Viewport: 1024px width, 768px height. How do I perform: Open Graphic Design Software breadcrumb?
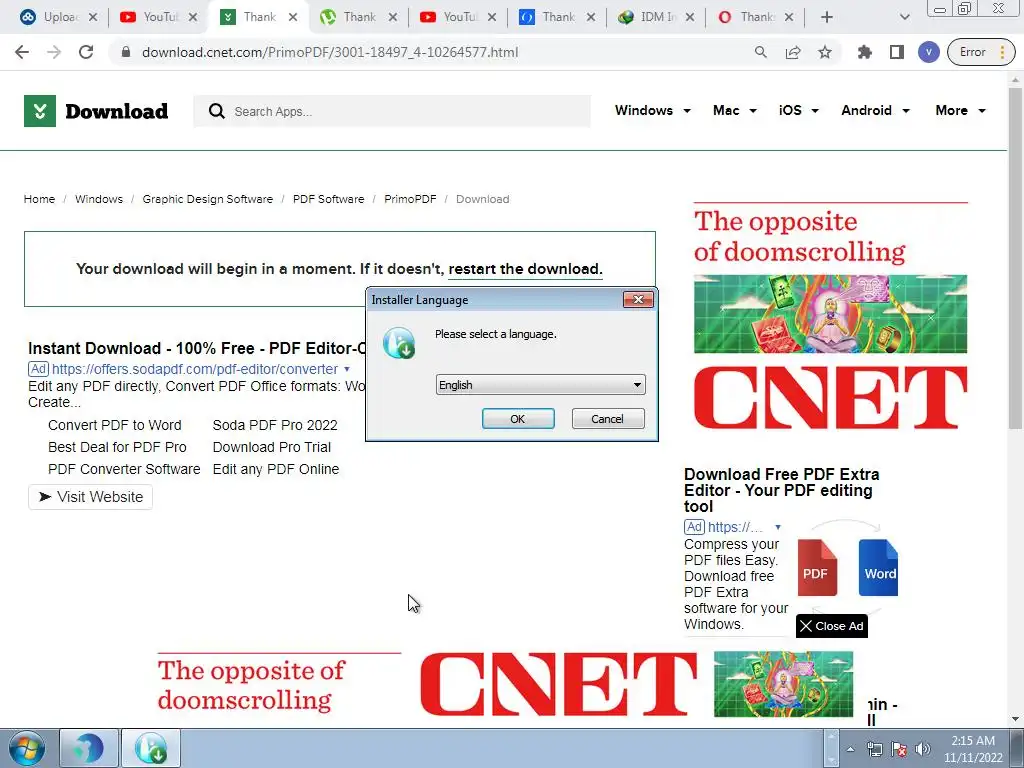pyautogui.click(x=208, y=199)
